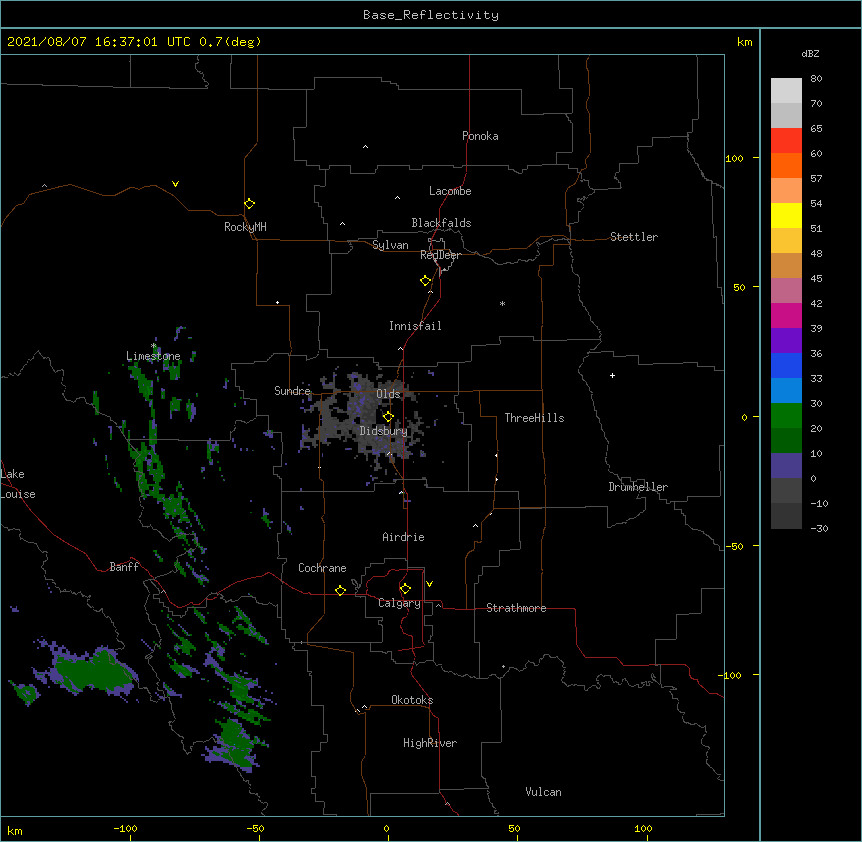
Task: Click the yellow diamond marker above RockyMH
Action: [x=249, y=204]
